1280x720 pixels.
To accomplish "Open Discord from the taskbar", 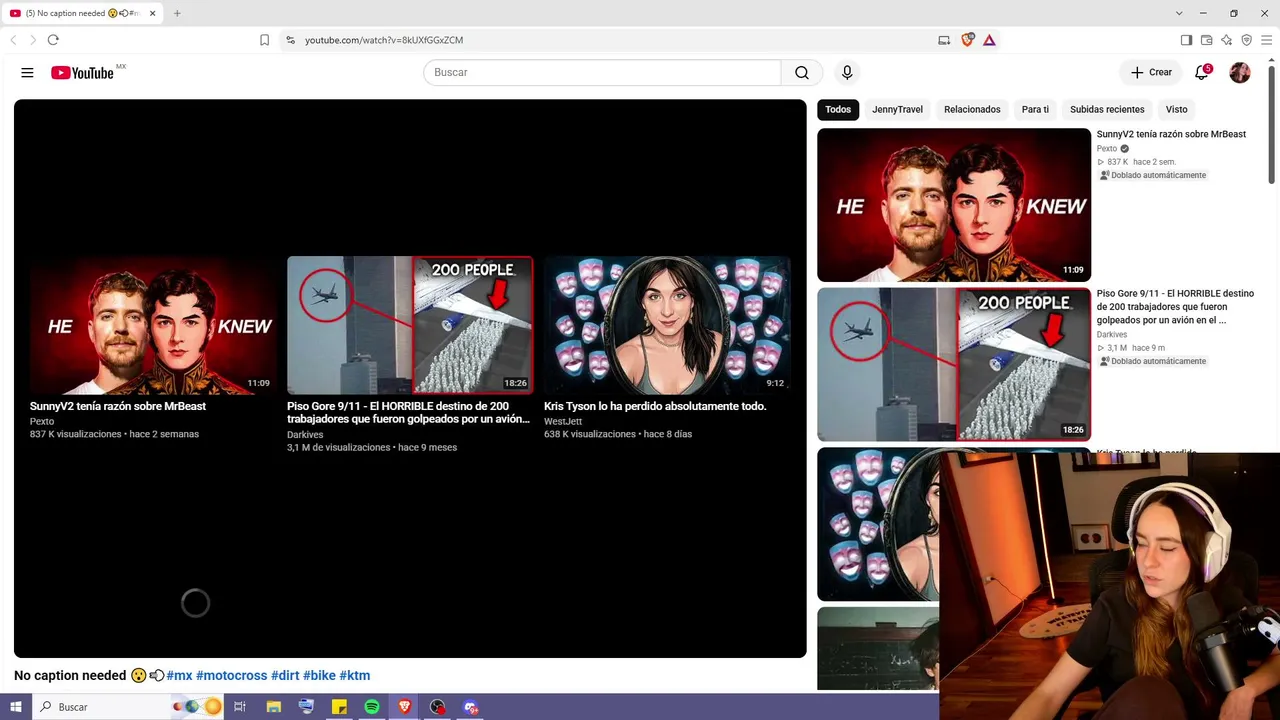I will coord(471,706).
